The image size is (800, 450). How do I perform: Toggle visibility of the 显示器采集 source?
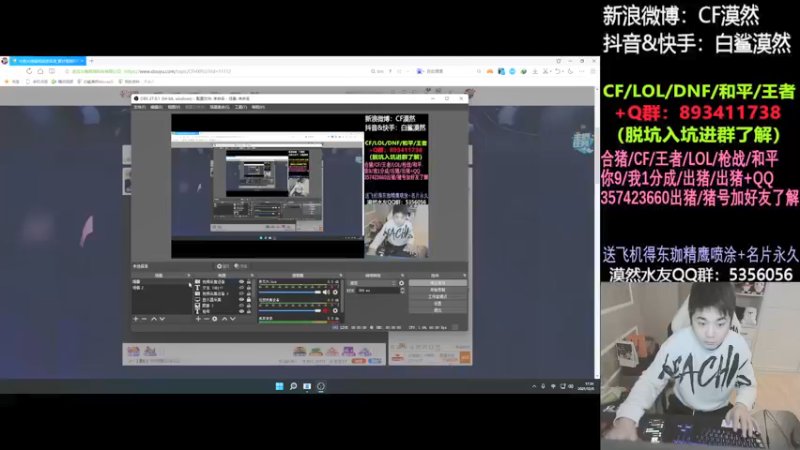241,299
